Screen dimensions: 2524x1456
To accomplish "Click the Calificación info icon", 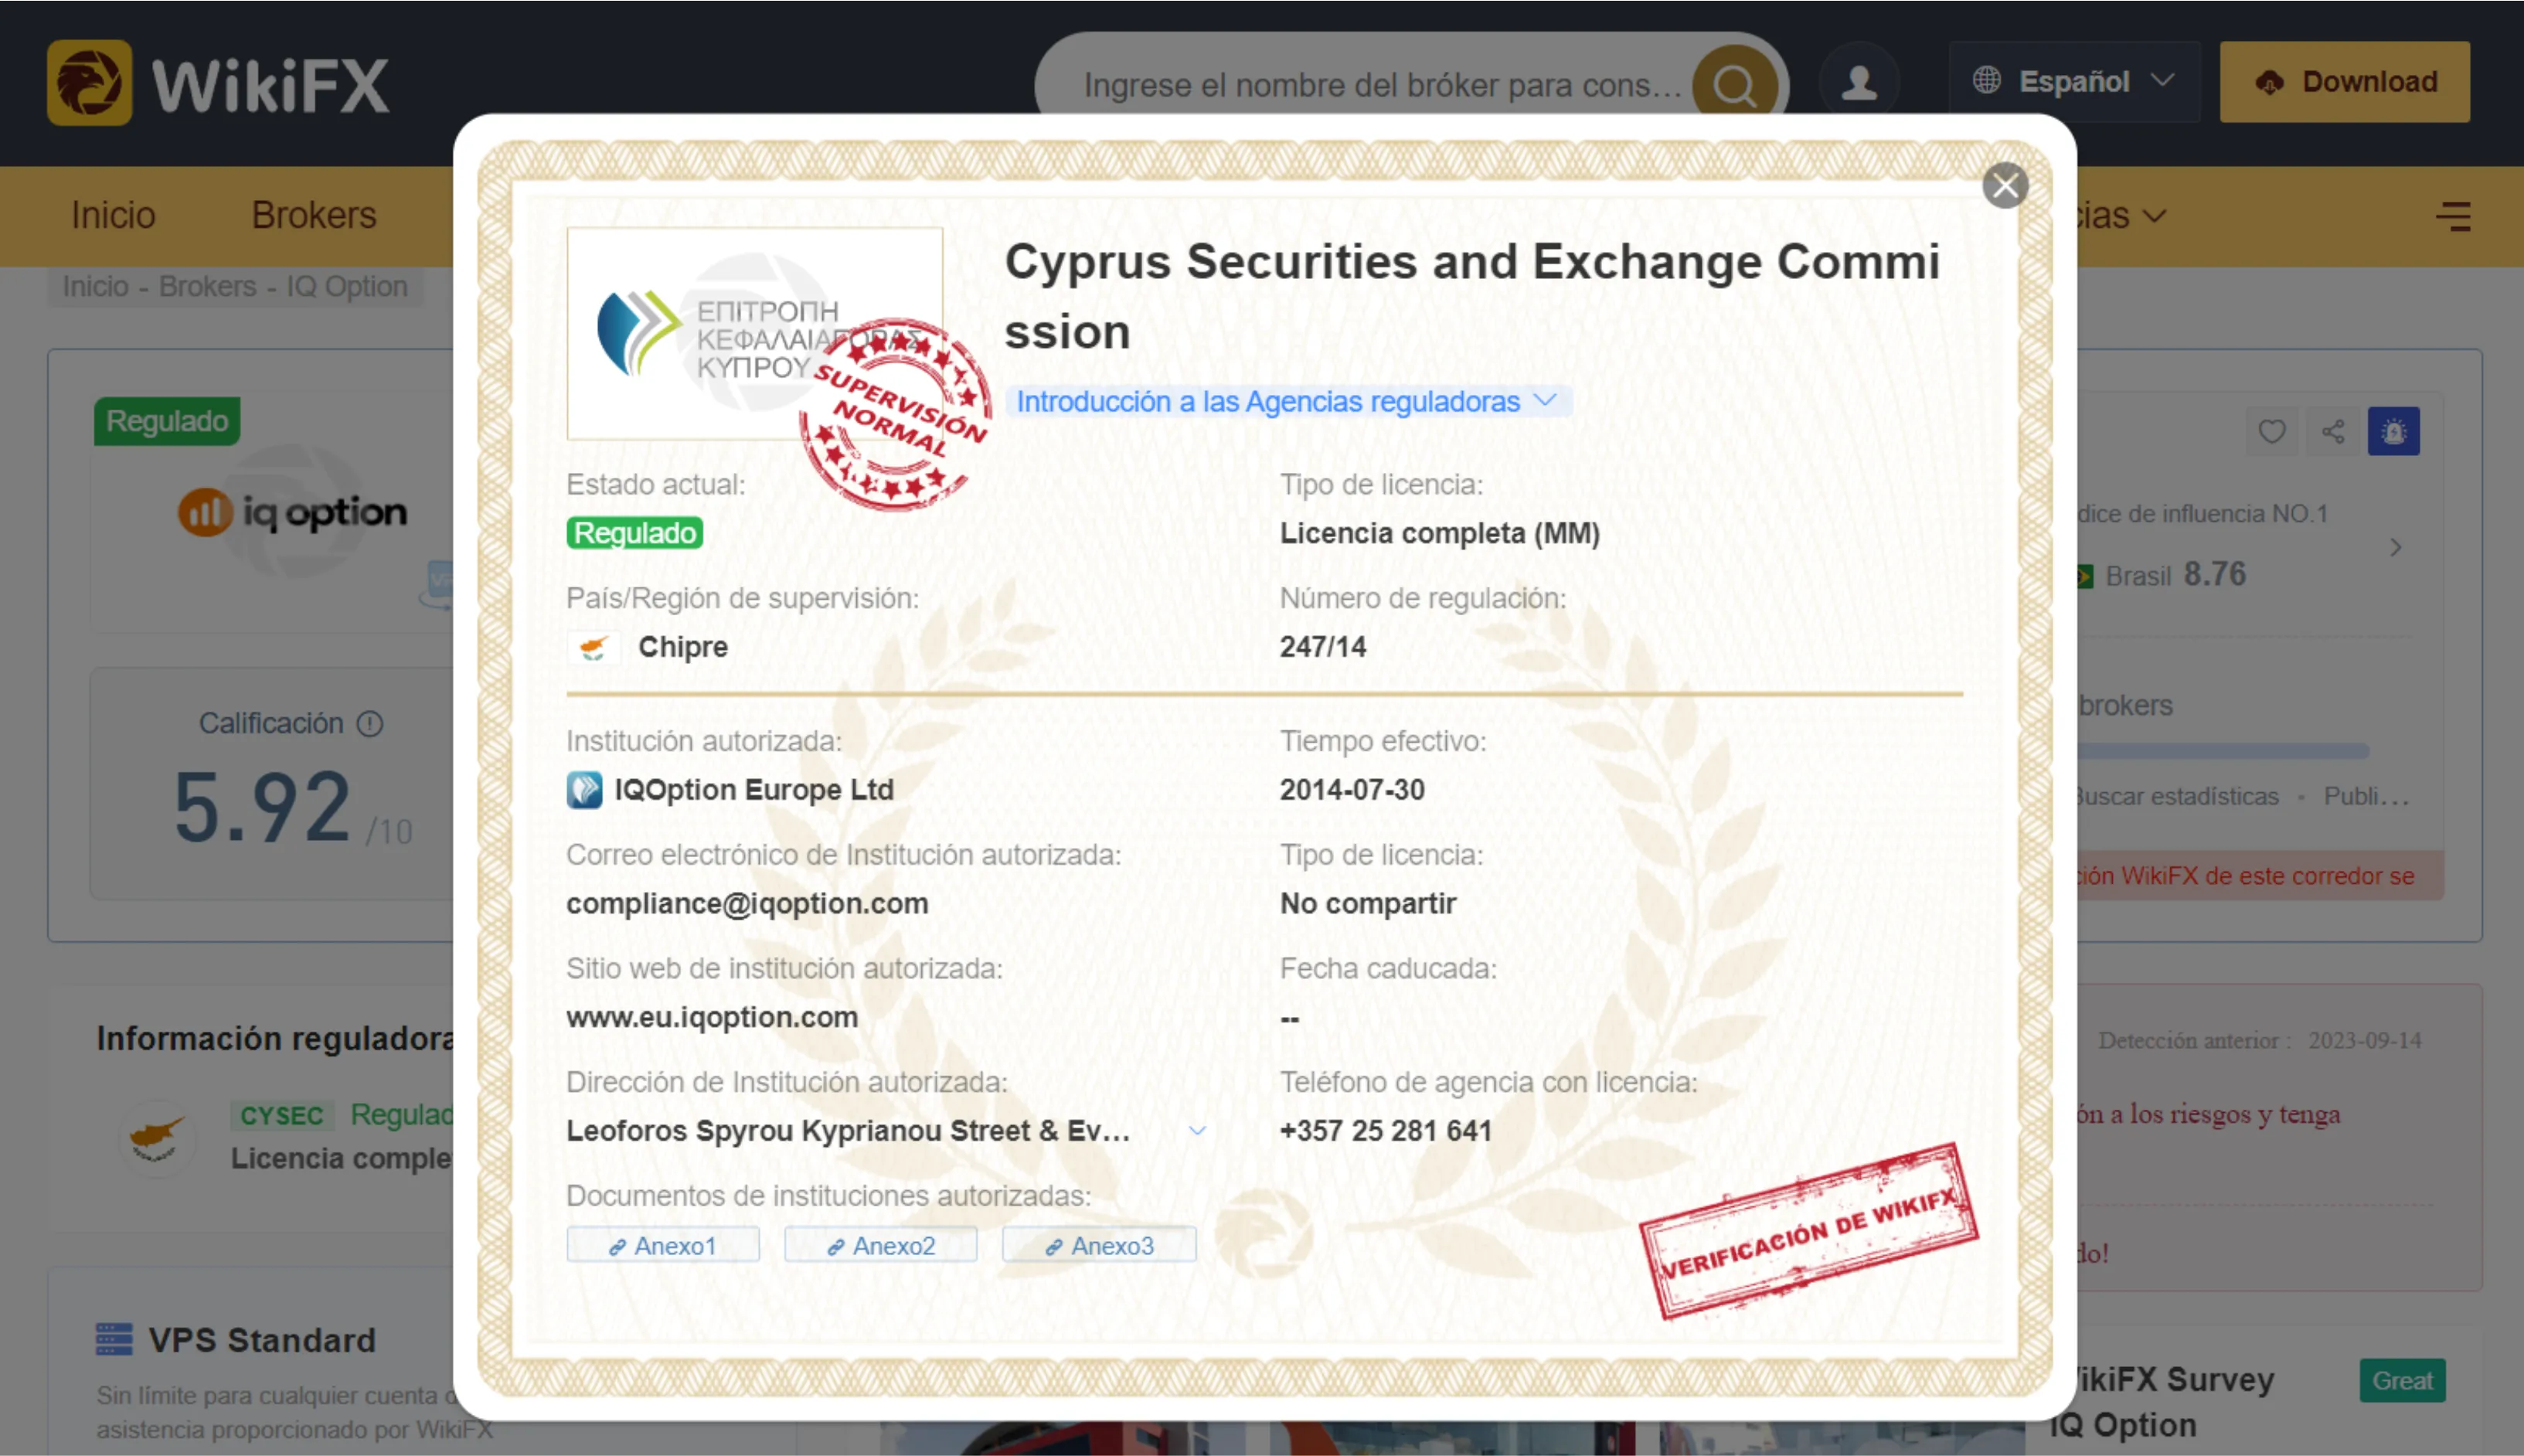I will coord(370,724).
